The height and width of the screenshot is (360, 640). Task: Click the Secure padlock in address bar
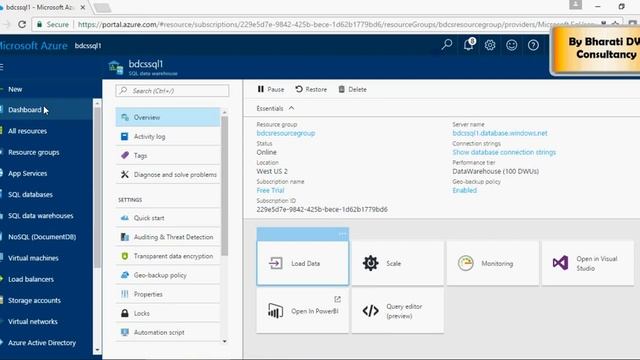40,24
